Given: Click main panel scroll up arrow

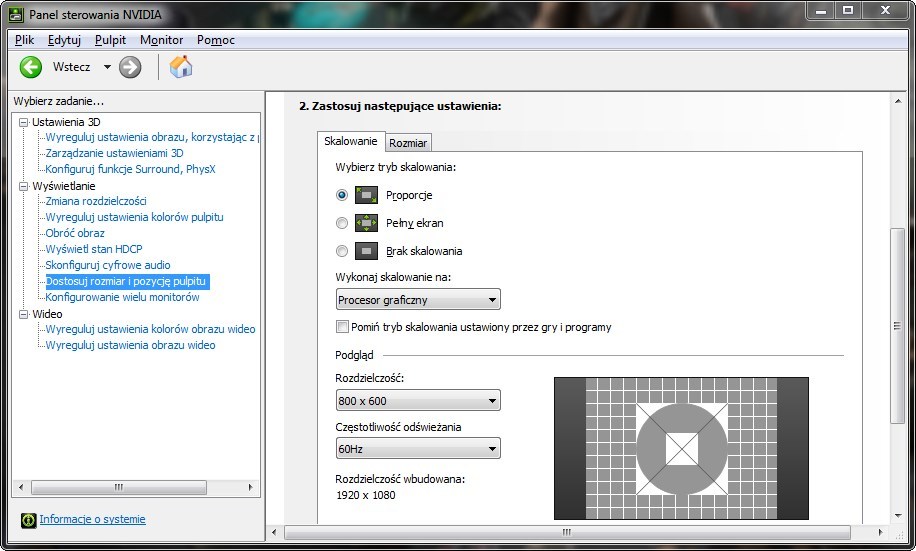Looking at the screenshot, I should (898, 101).
